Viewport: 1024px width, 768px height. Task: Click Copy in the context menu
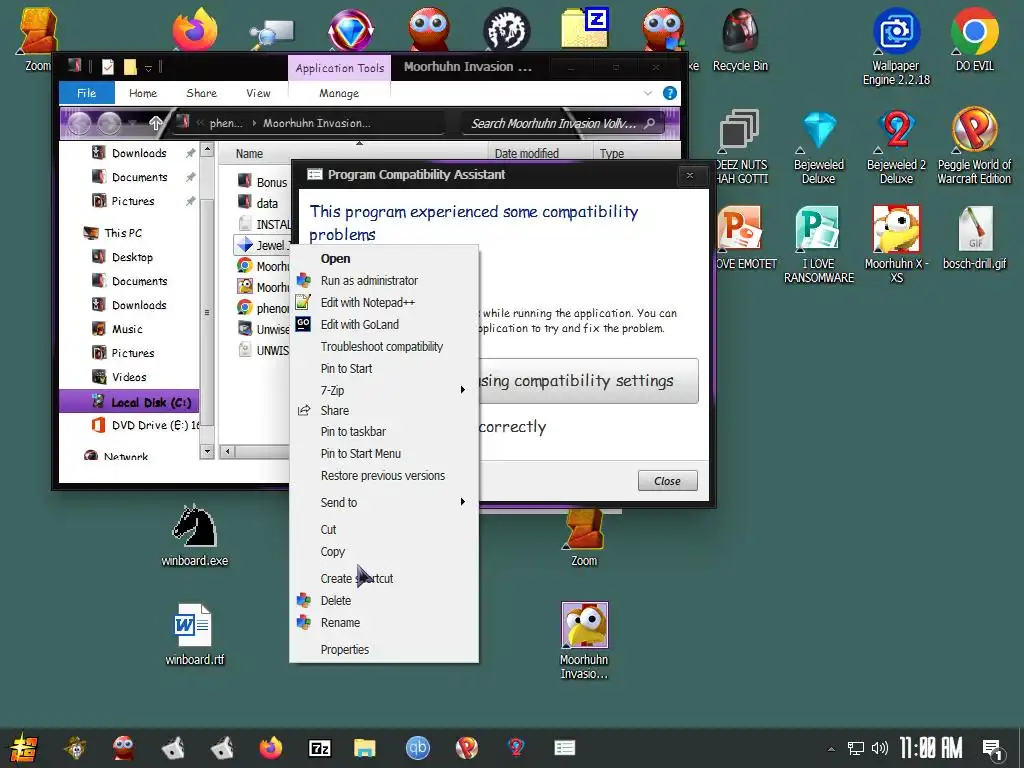coord(332,552)
